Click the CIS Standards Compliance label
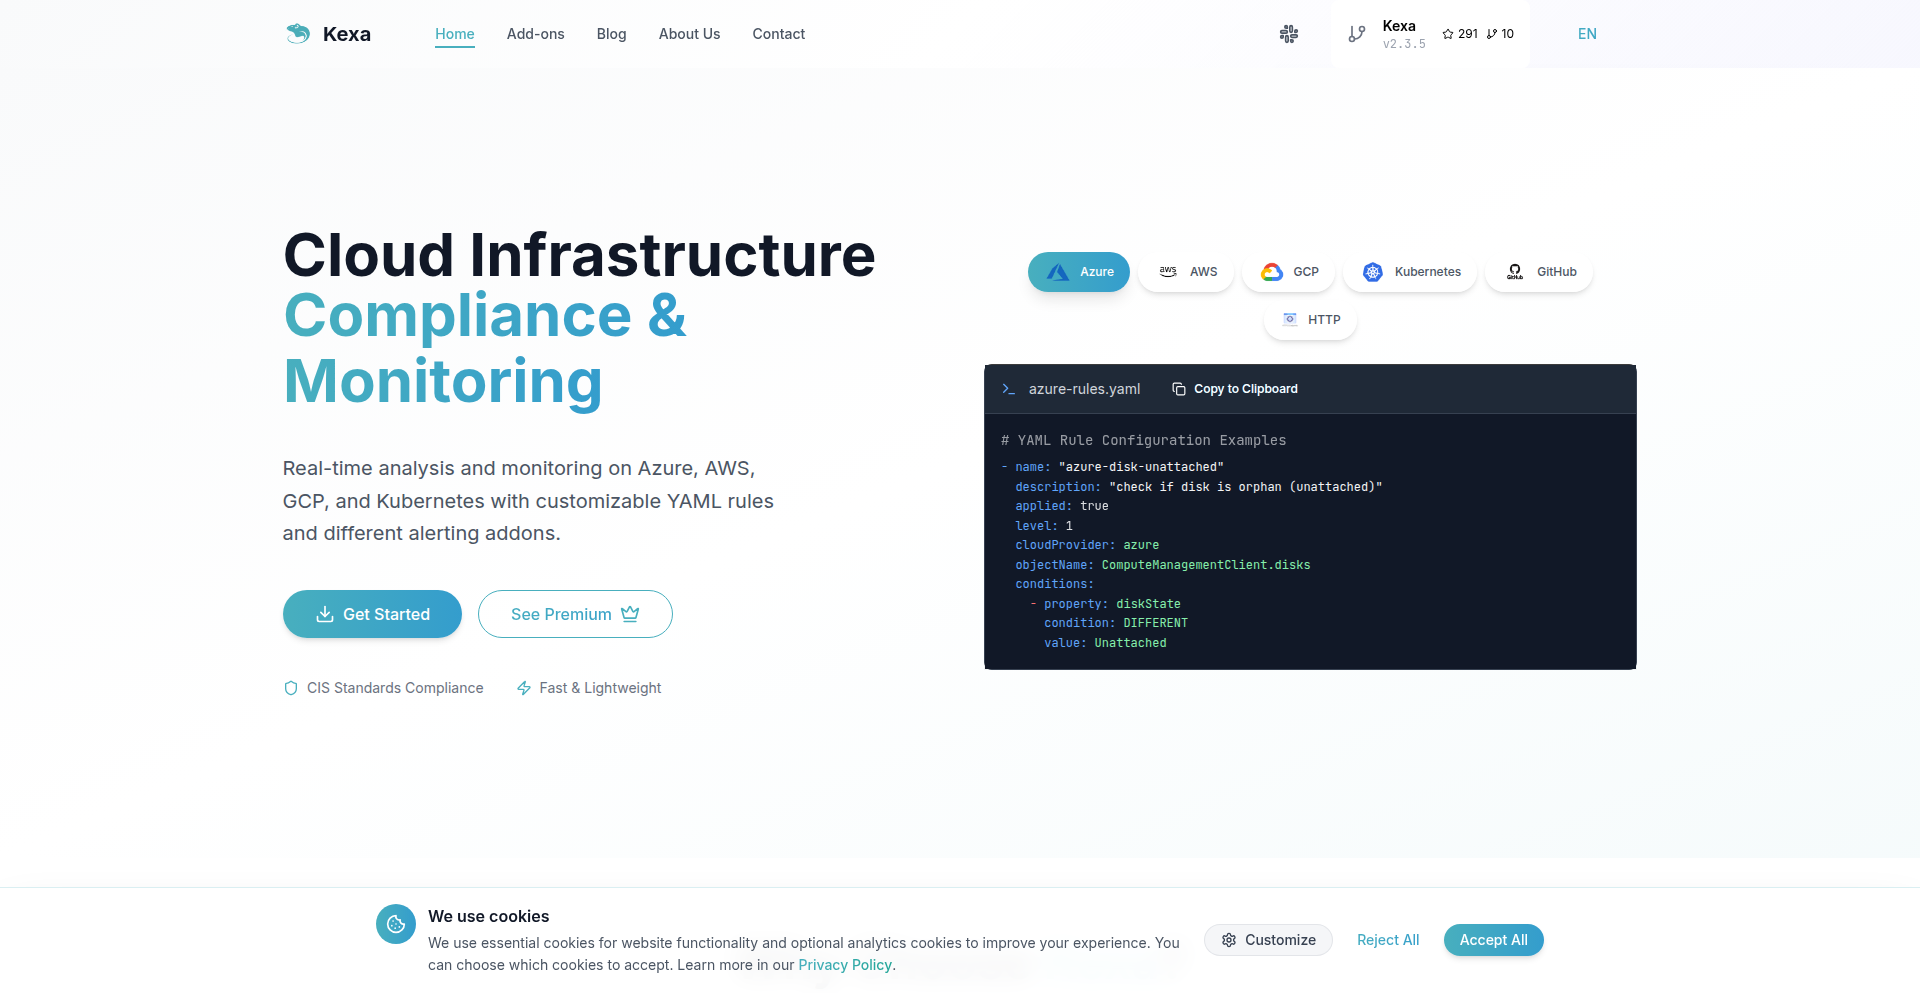Screen dimensions: 1920x993 click(395, 688)
